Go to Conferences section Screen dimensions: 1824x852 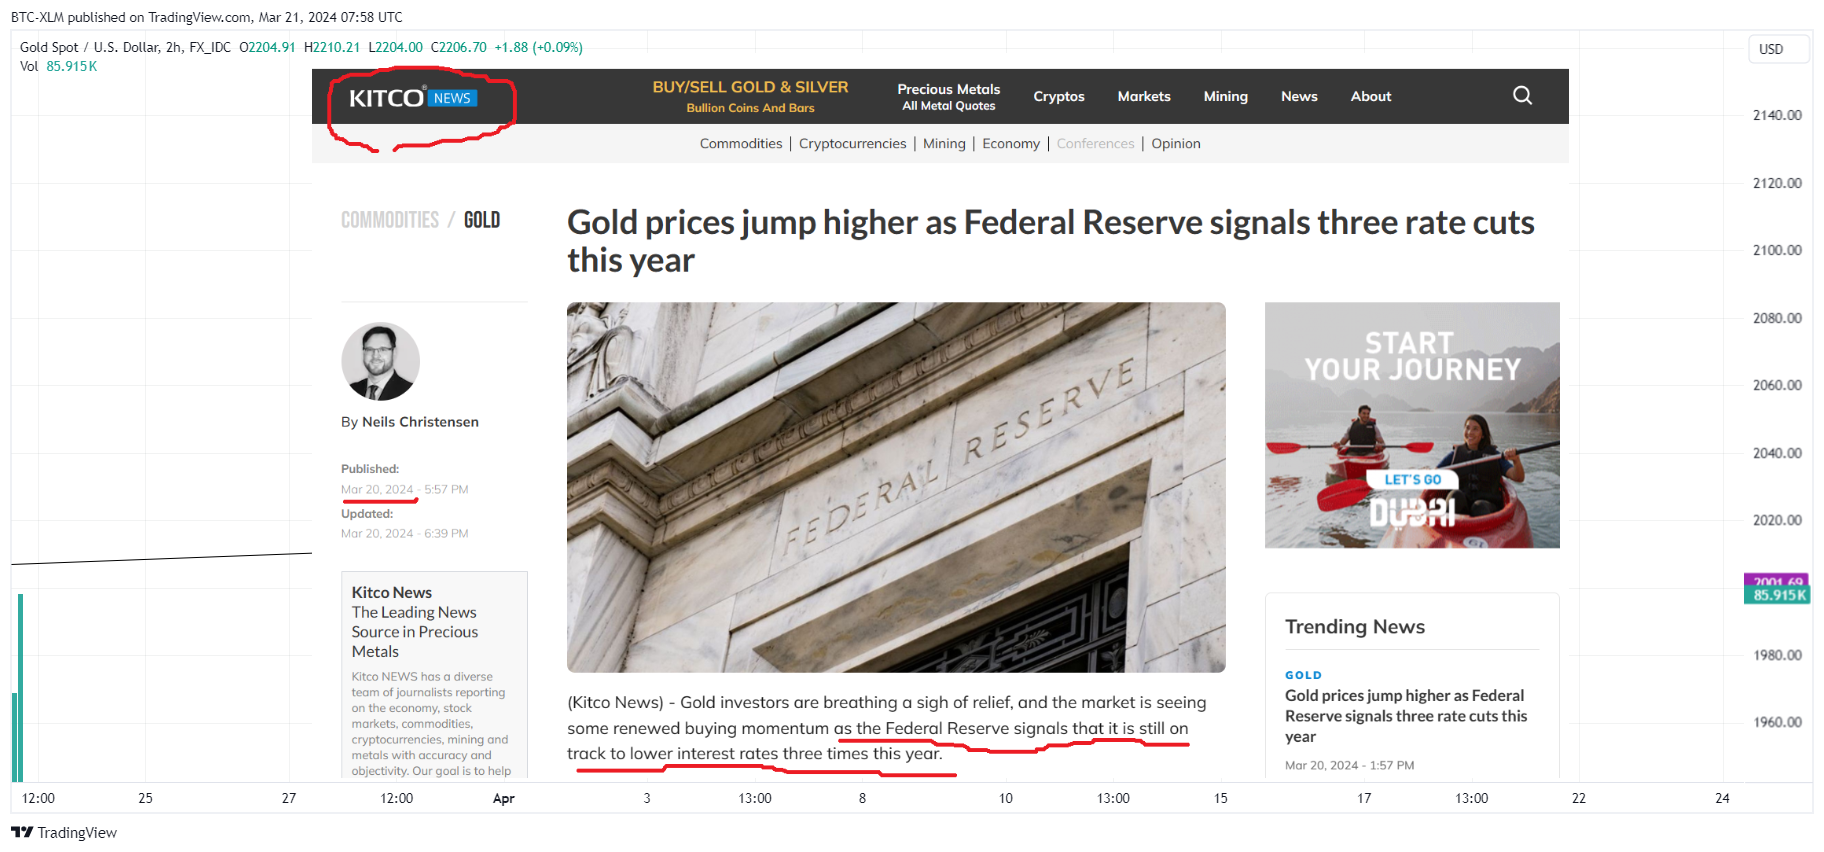coord(1095,143)
